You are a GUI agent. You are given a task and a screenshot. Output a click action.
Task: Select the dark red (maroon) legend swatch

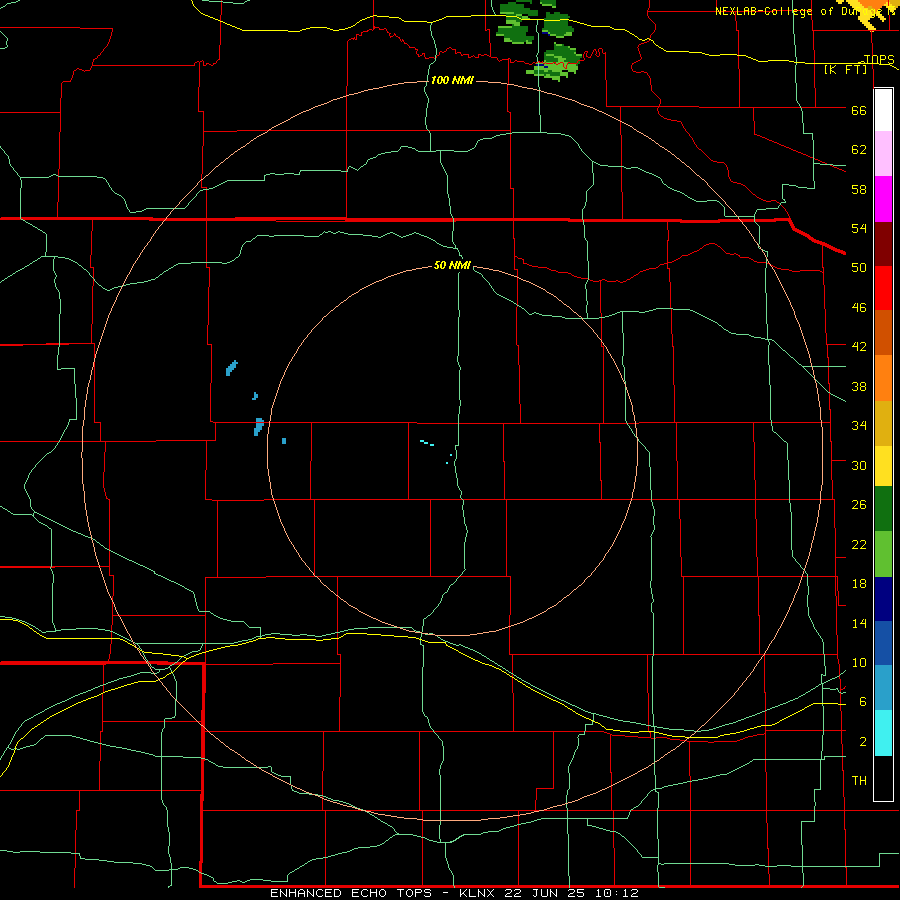(883, 245)
